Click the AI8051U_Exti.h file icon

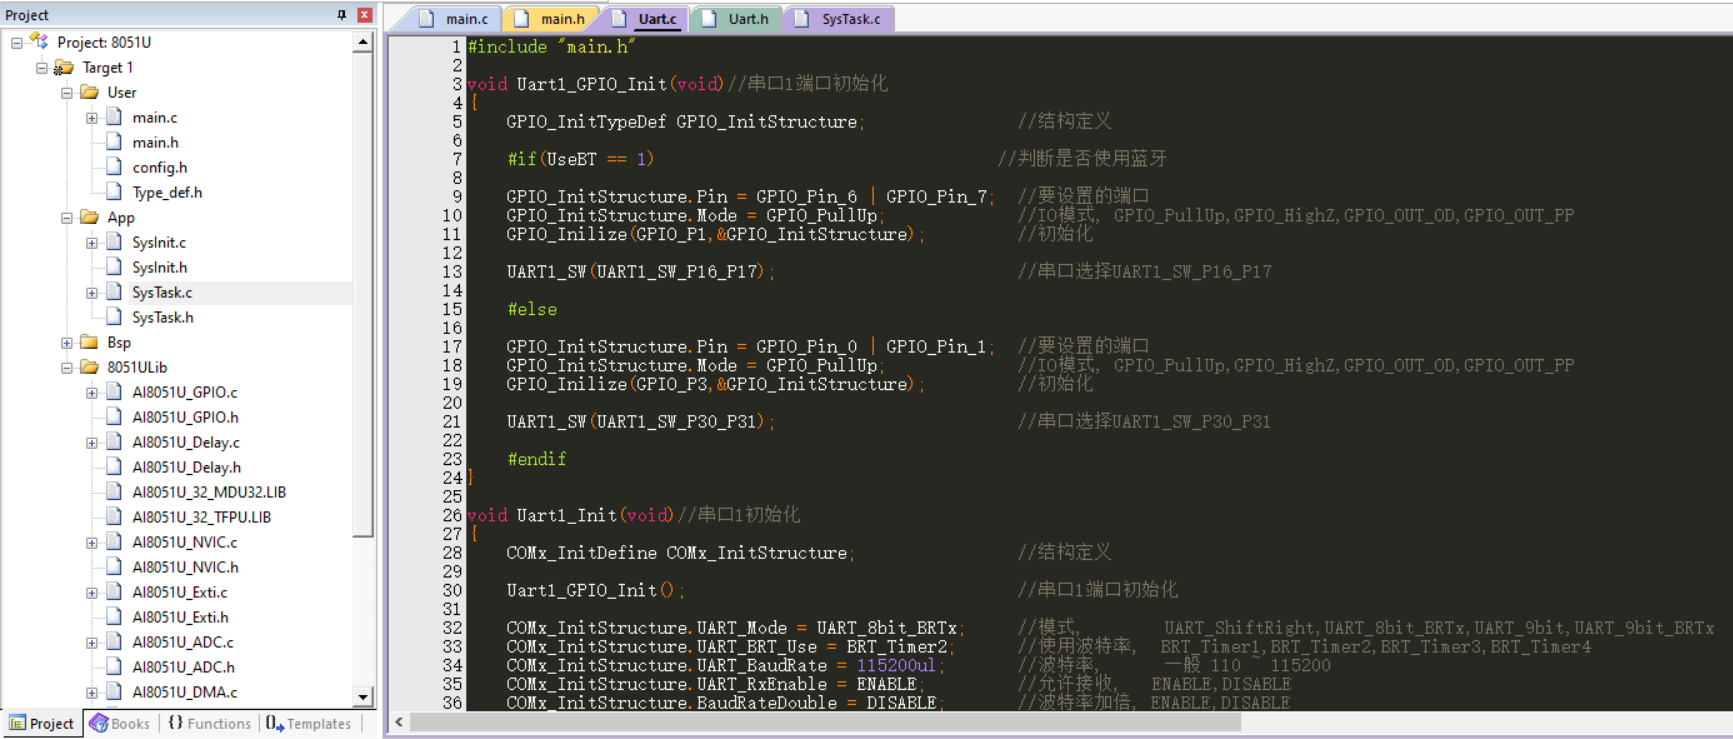[115, 617]
